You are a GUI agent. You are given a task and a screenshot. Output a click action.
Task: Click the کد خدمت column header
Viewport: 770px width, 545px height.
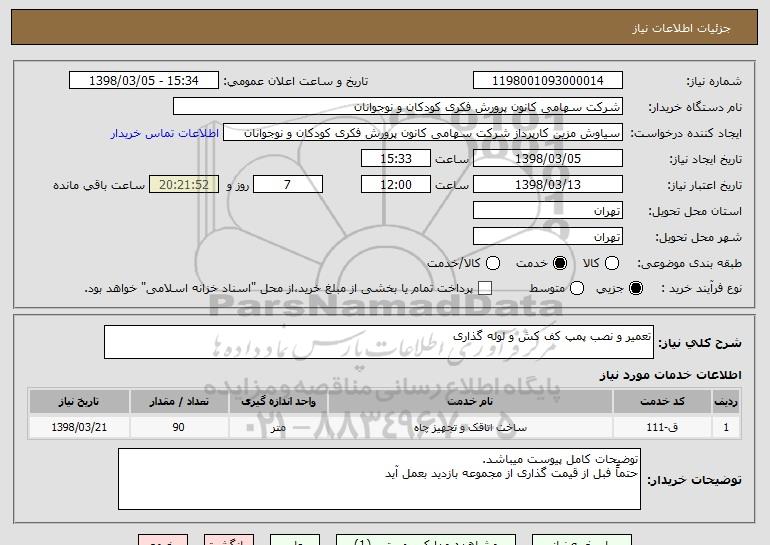tap(662, 402)
